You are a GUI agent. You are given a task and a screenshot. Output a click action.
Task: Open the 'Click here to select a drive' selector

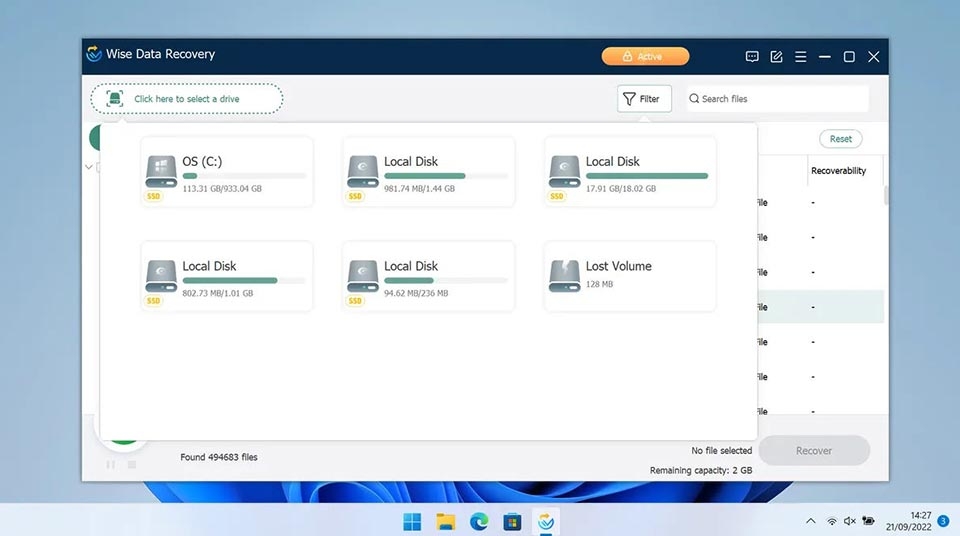tap(187, 99)
